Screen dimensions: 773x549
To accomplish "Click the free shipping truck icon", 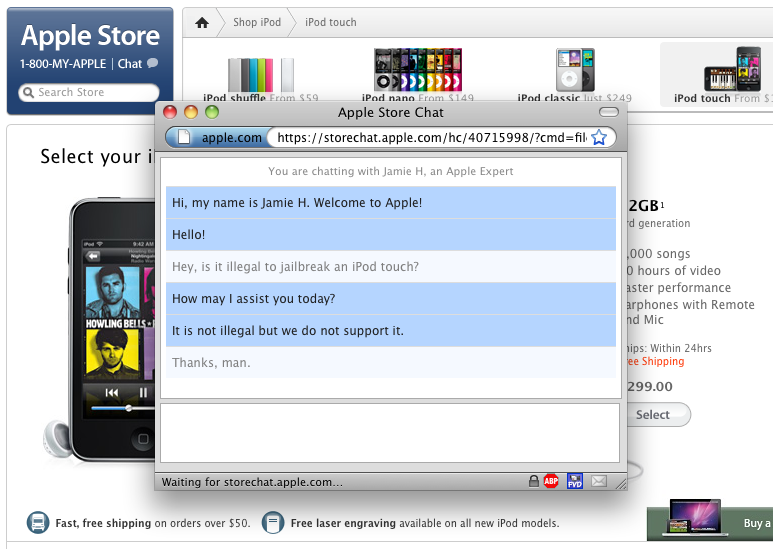I will pos(38,522).
